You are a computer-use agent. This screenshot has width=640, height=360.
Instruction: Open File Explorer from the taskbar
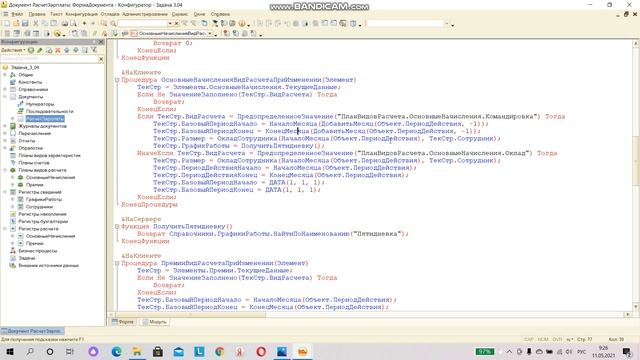pos(137,351)
